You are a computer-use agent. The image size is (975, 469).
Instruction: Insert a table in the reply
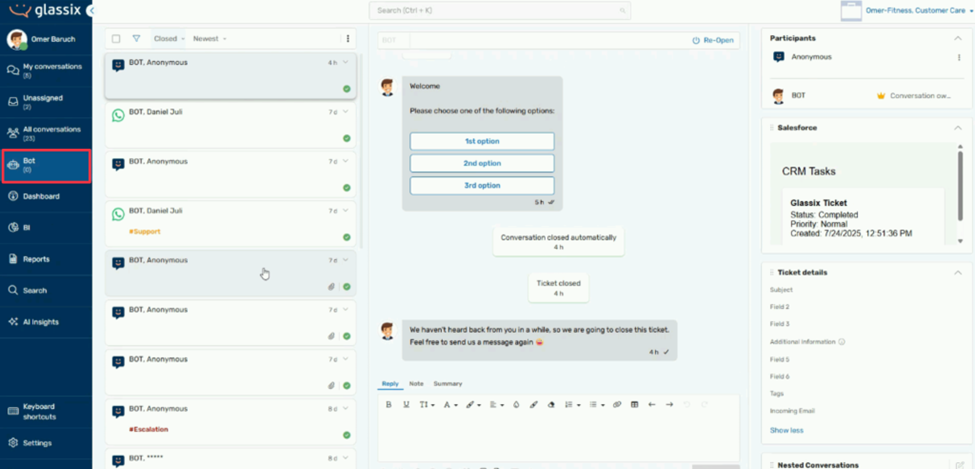click(634, 404)
